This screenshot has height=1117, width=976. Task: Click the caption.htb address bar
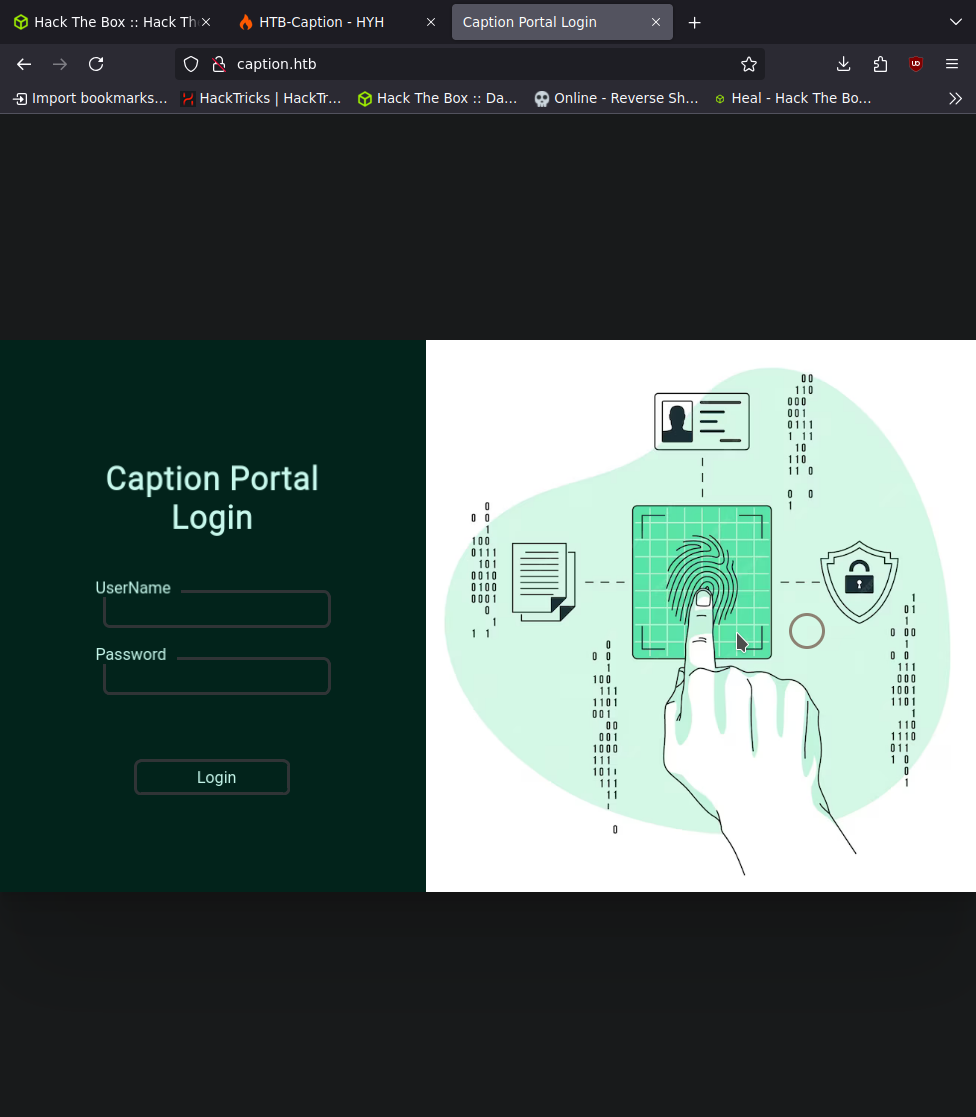tap(480, 64)
